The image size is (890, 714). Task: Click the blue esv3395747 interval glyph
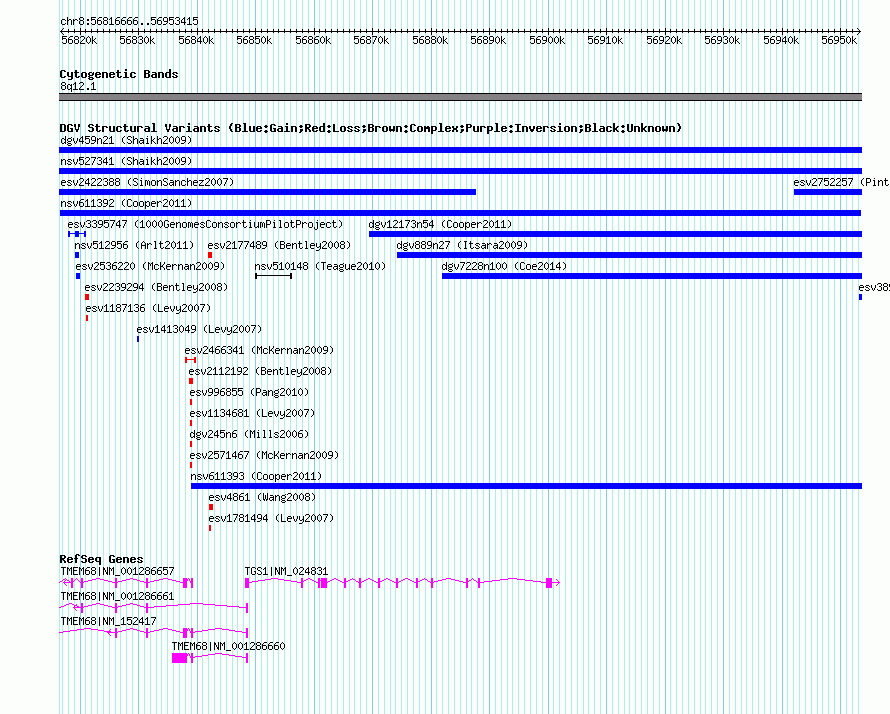pos(77,234)
